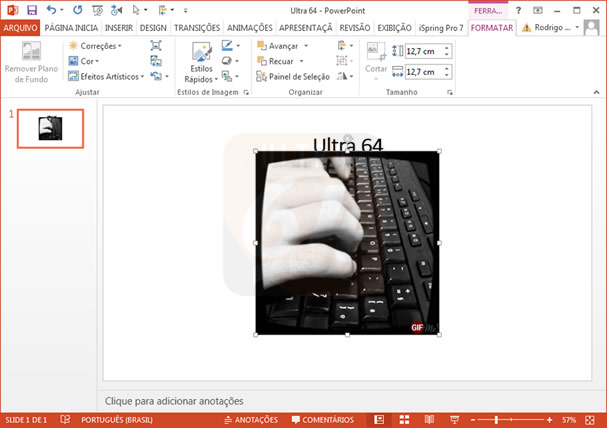This screenshot has width=607, height=428.
Task: Save the presentation with the floppy disk icon
Action: pos(32,10)
